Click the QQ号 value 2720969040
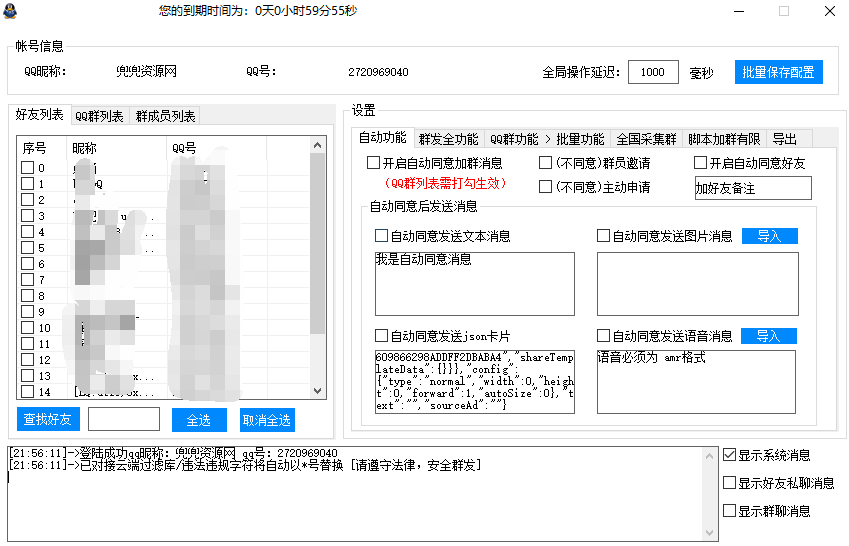The image size is (849, 546). coord(378,72)
